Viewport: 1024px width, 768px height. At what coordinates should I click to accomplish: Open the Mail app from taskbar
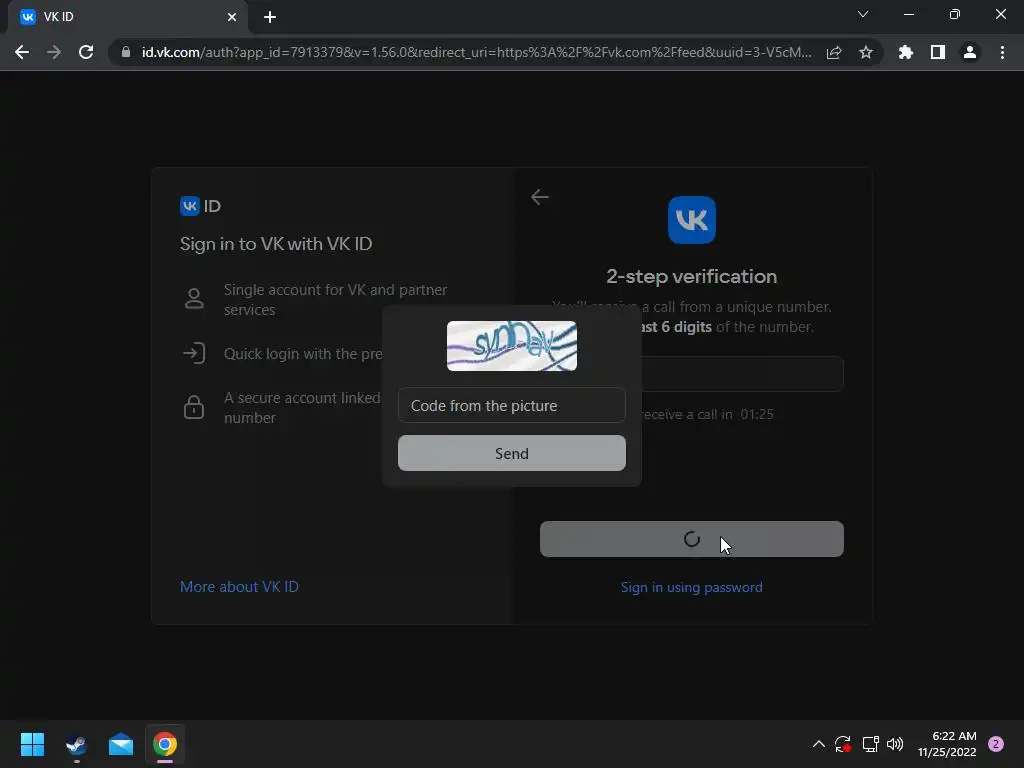coord(121,744)
